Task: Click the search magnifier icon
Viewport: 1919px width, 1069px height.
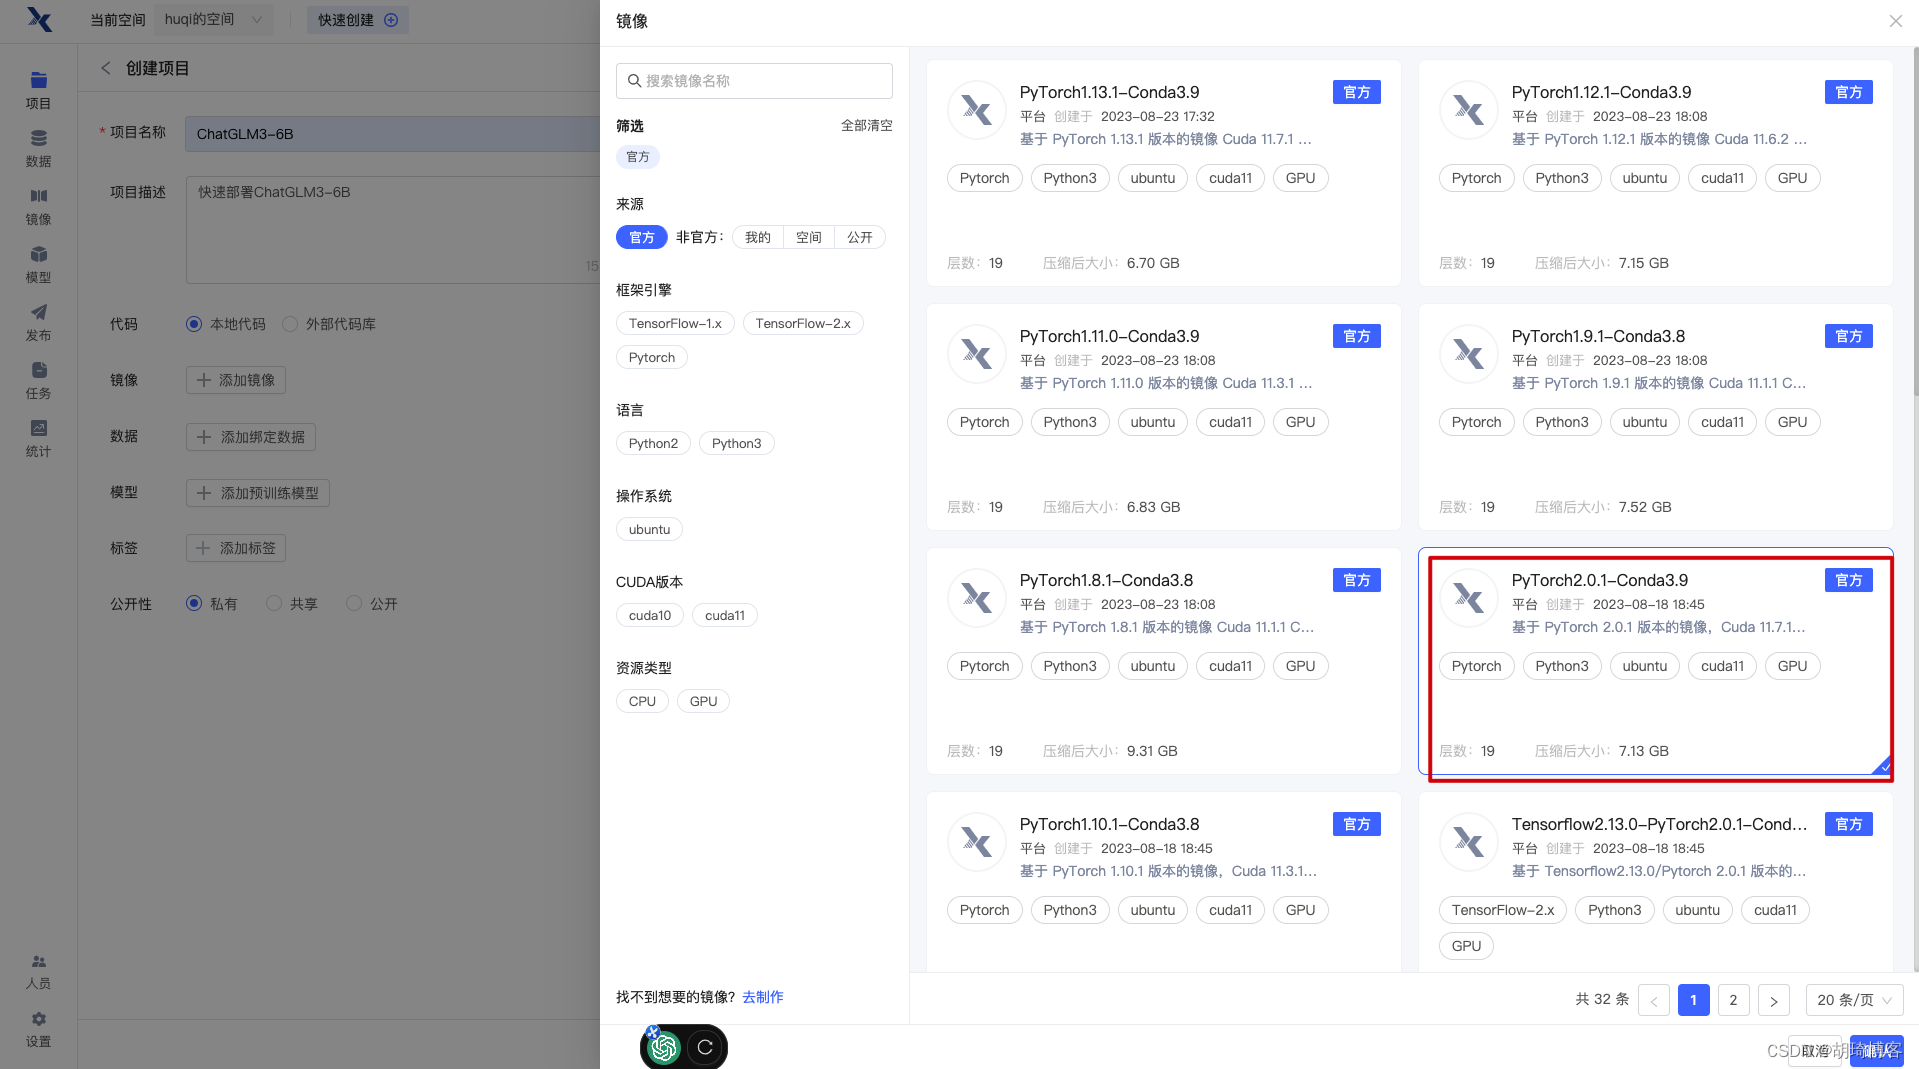Action: [634, 81]
